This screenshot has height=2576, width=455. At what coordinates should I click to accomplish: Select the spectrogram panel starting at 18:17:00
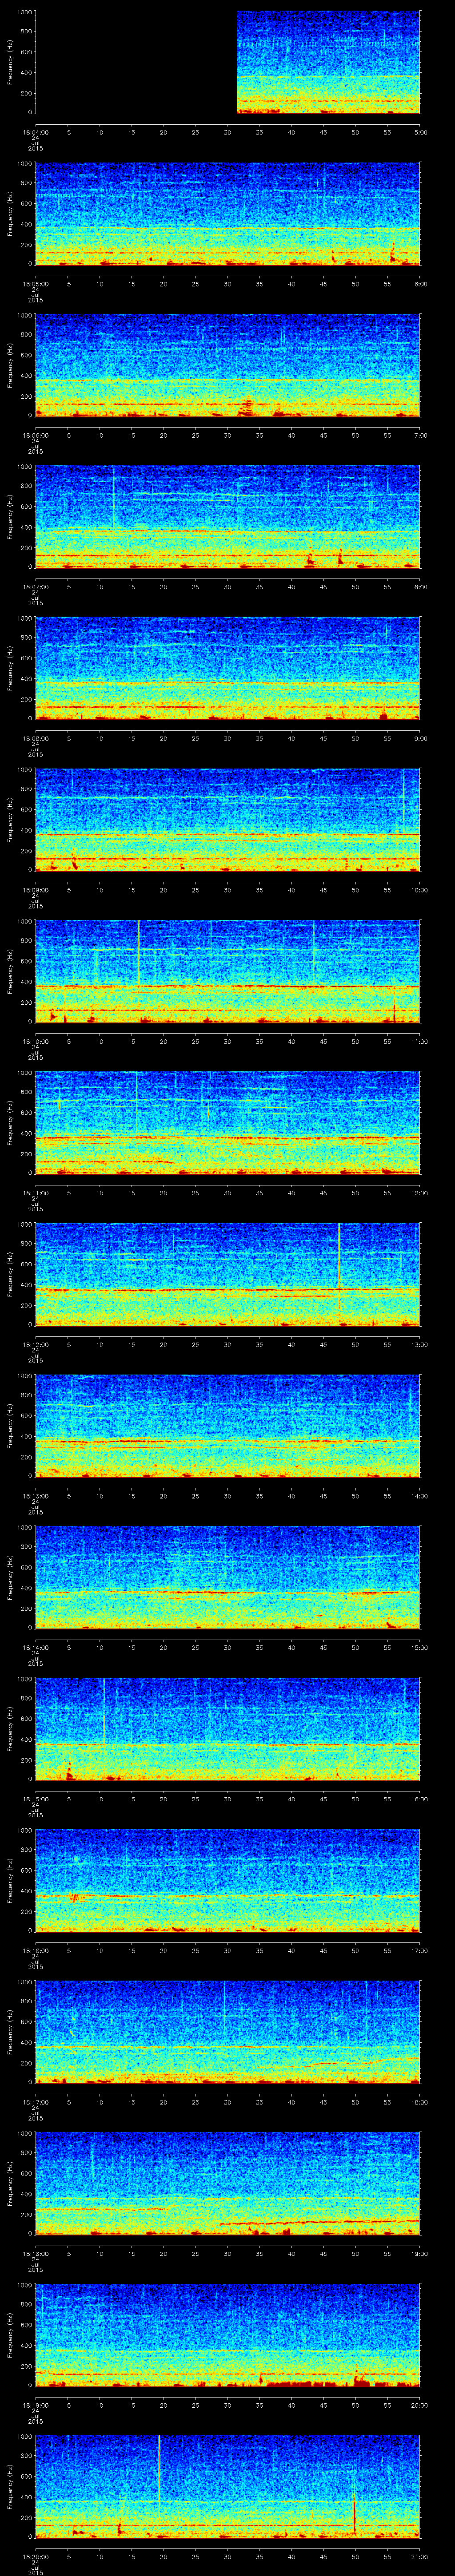[228, 2032]
